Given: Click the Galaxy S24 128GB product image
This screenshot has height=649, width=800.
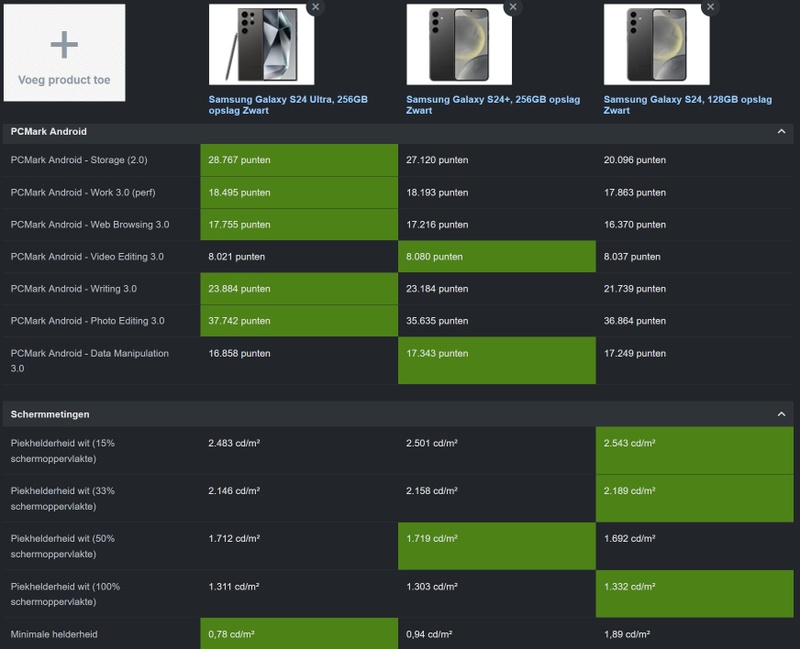Looking at the screenshot, I should pos(657,44).
